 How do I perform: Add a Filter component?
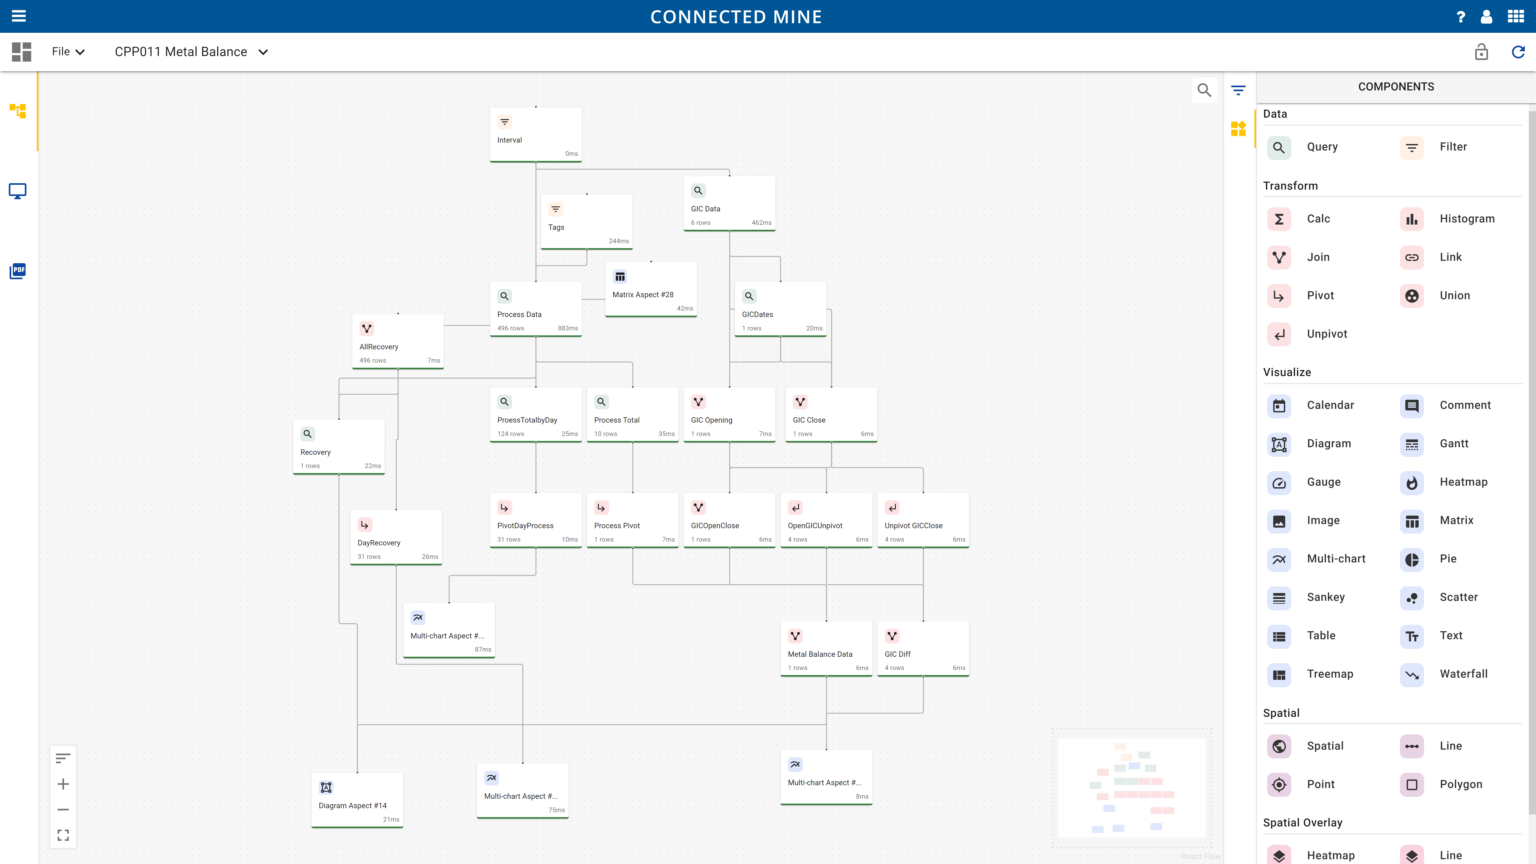click(1453, 147)
